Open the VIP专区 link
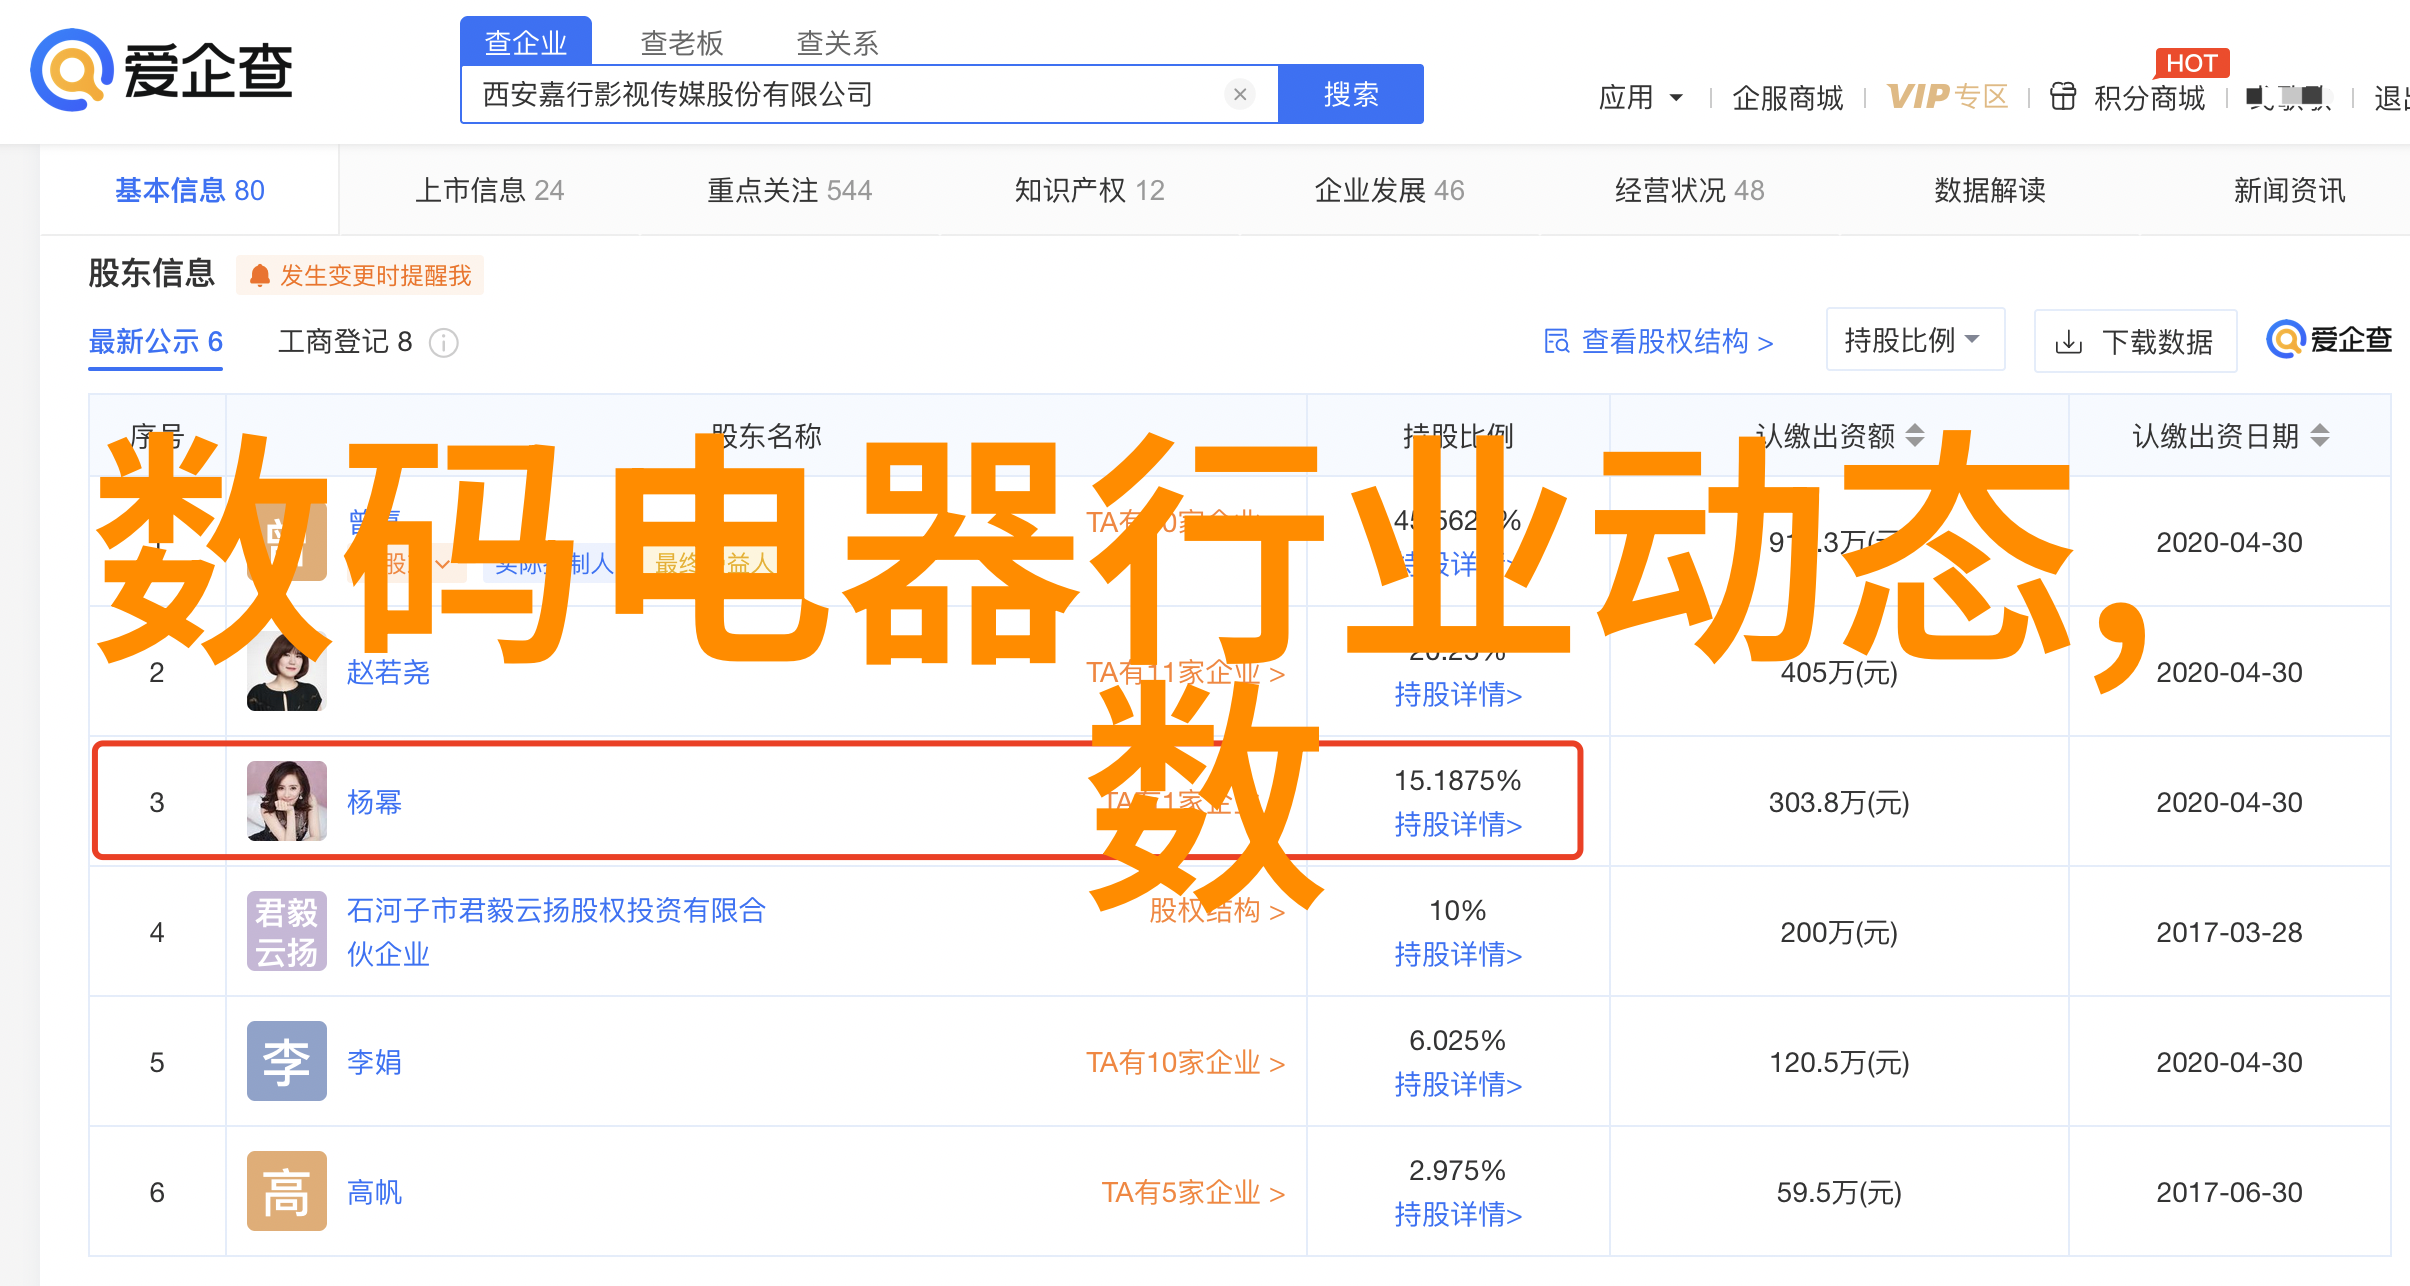 pos(1948,97)
